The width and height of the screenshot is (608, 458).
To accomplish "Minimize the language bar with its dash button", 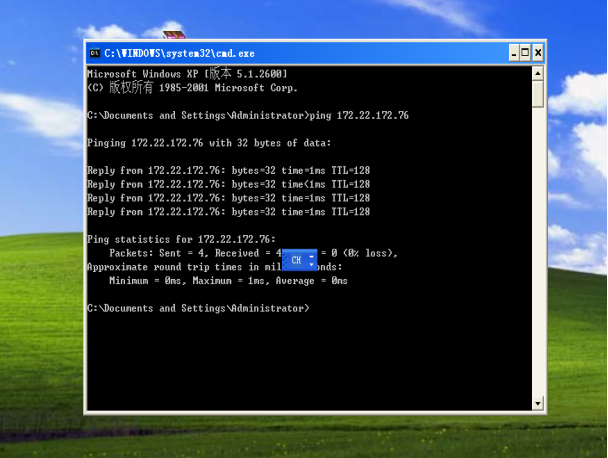I will pyautogui.click(x=312, y=256).
